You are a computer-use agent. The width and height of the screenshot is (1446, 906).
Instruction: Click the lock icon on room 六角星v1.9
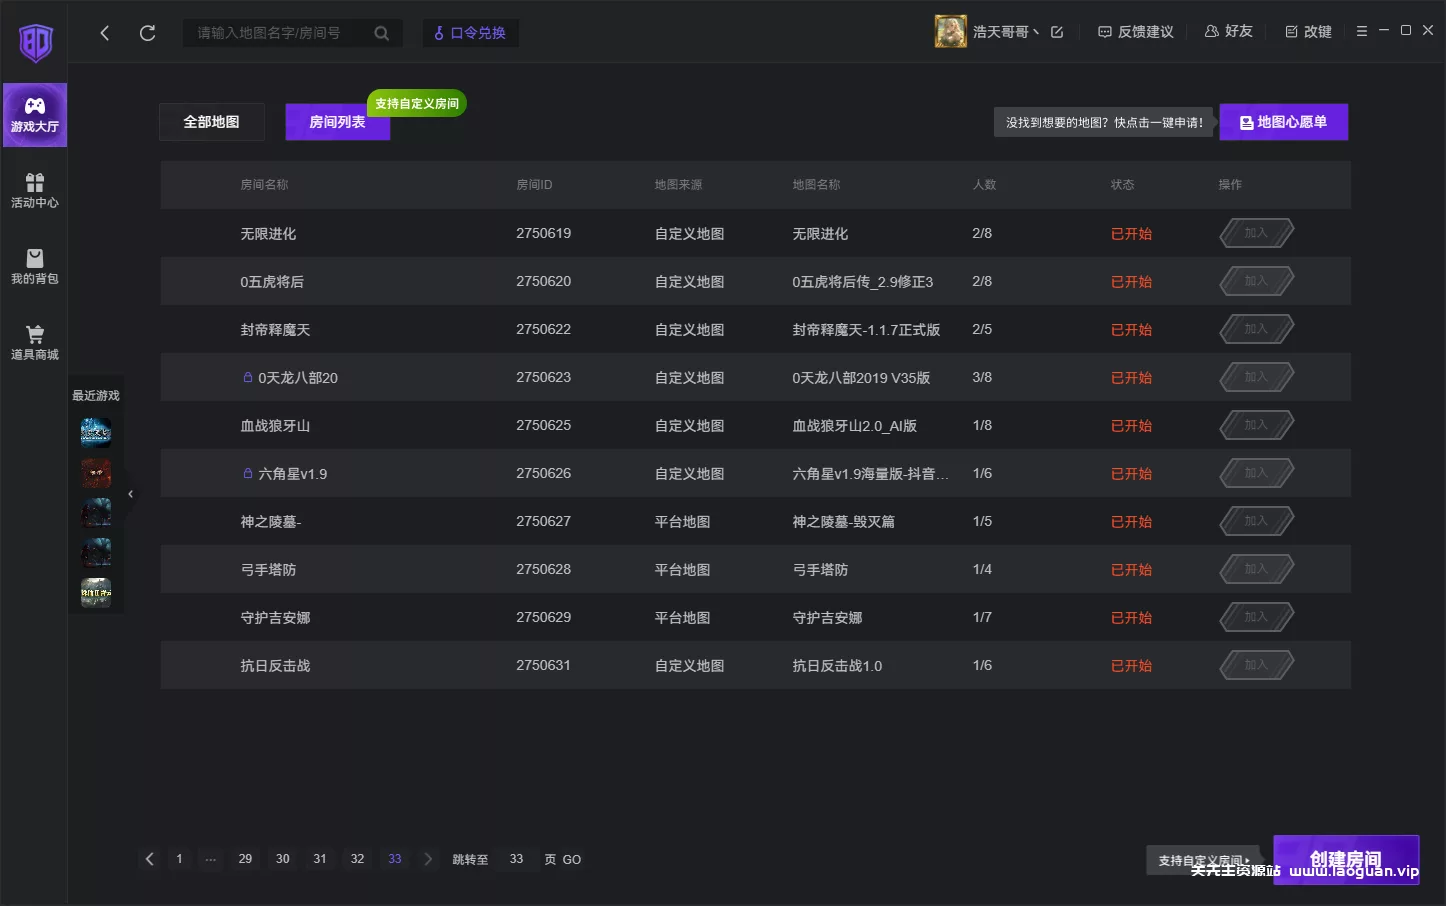tap(247, 472)
